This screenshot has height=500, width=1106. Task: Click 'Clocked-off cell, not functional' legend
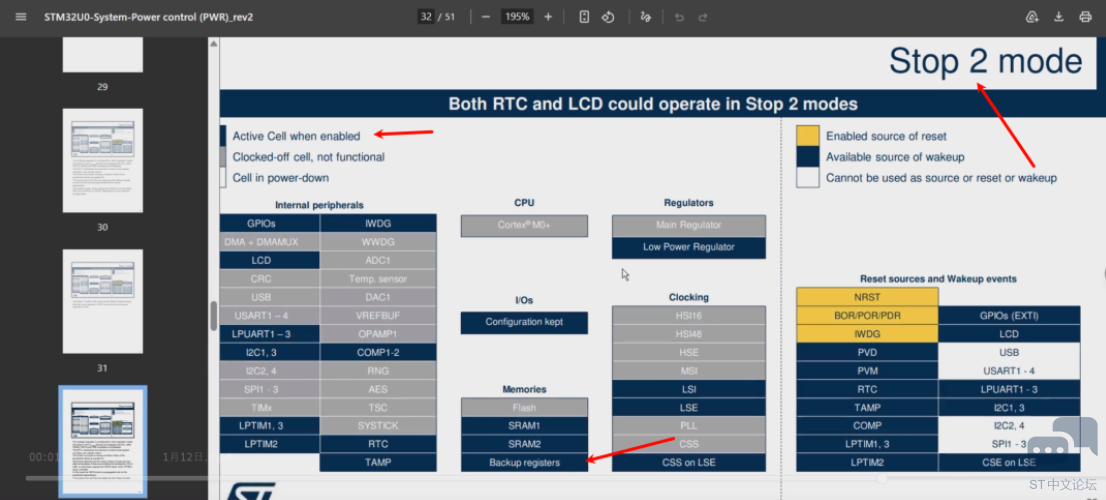(308, 157)
